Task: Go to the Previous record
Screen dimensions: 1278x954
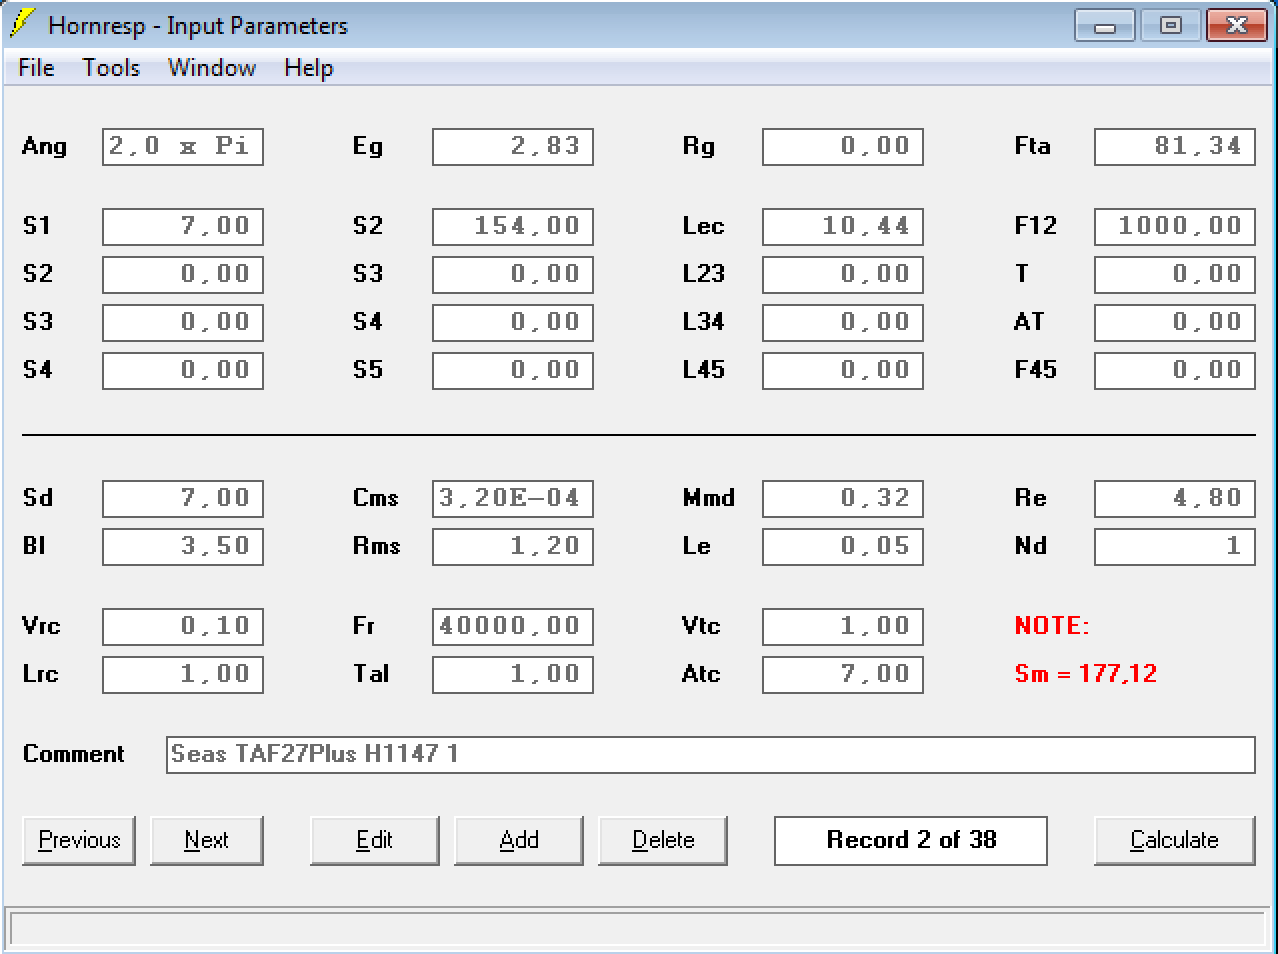Action: point(79,840)
